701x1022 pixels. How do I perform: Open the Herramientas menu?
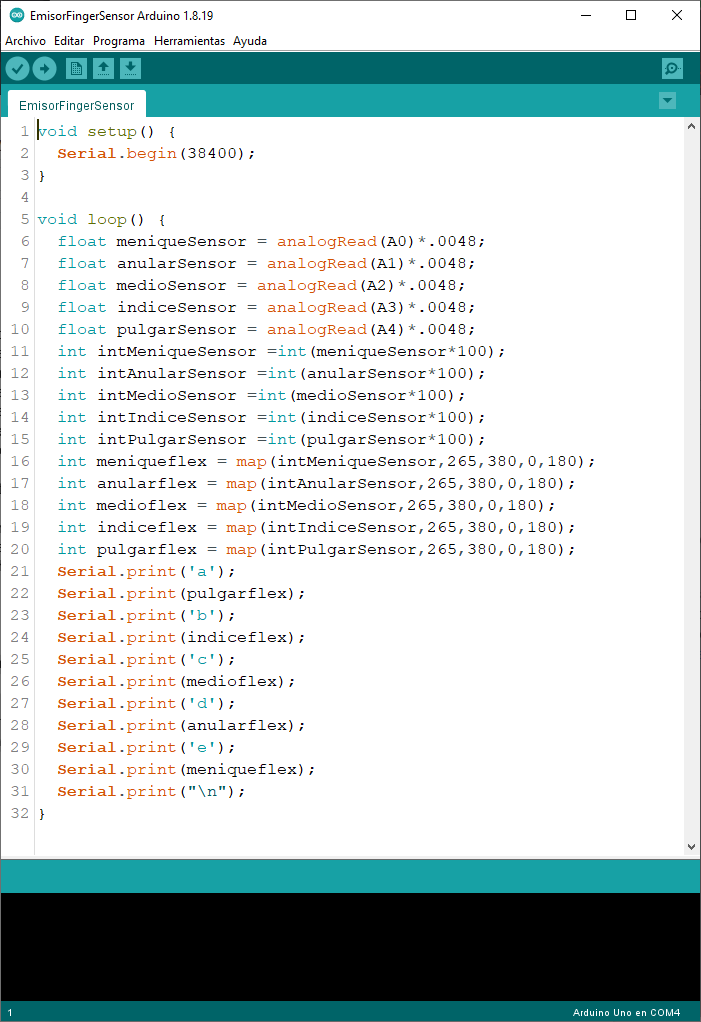pos(190,40)
